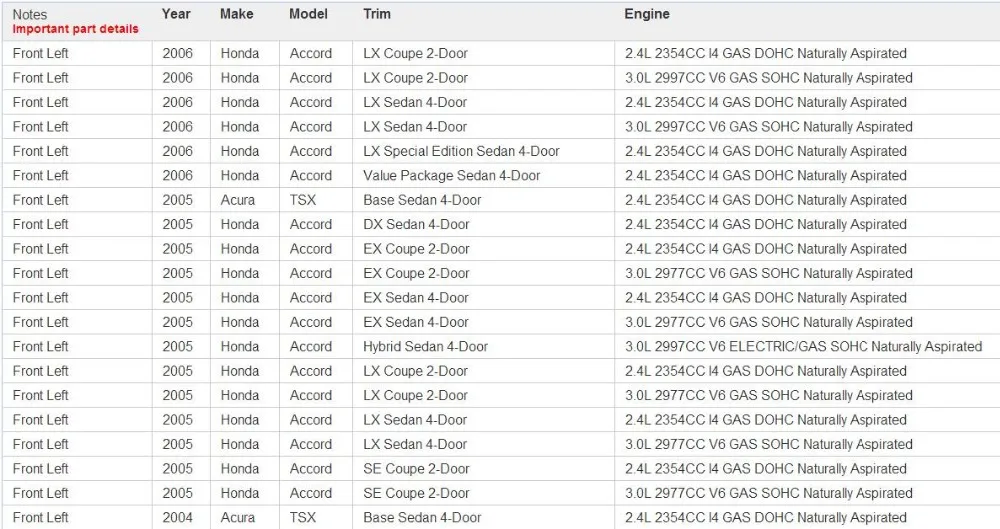Click the Honda make cell in the DX Sedan row
The width and height of the screenshot is (1000, 529).
(240, 225)
